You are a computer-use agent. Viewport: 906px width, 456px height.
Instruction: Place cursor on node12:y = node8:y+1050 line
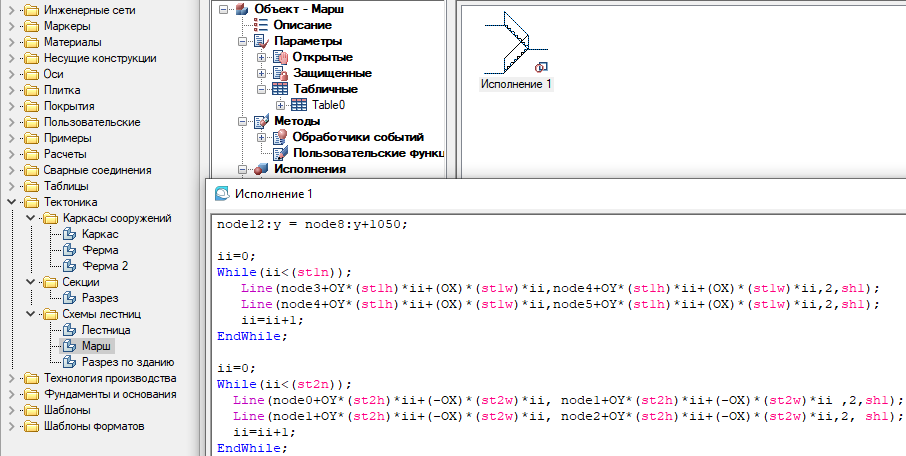tap(313, 224)
